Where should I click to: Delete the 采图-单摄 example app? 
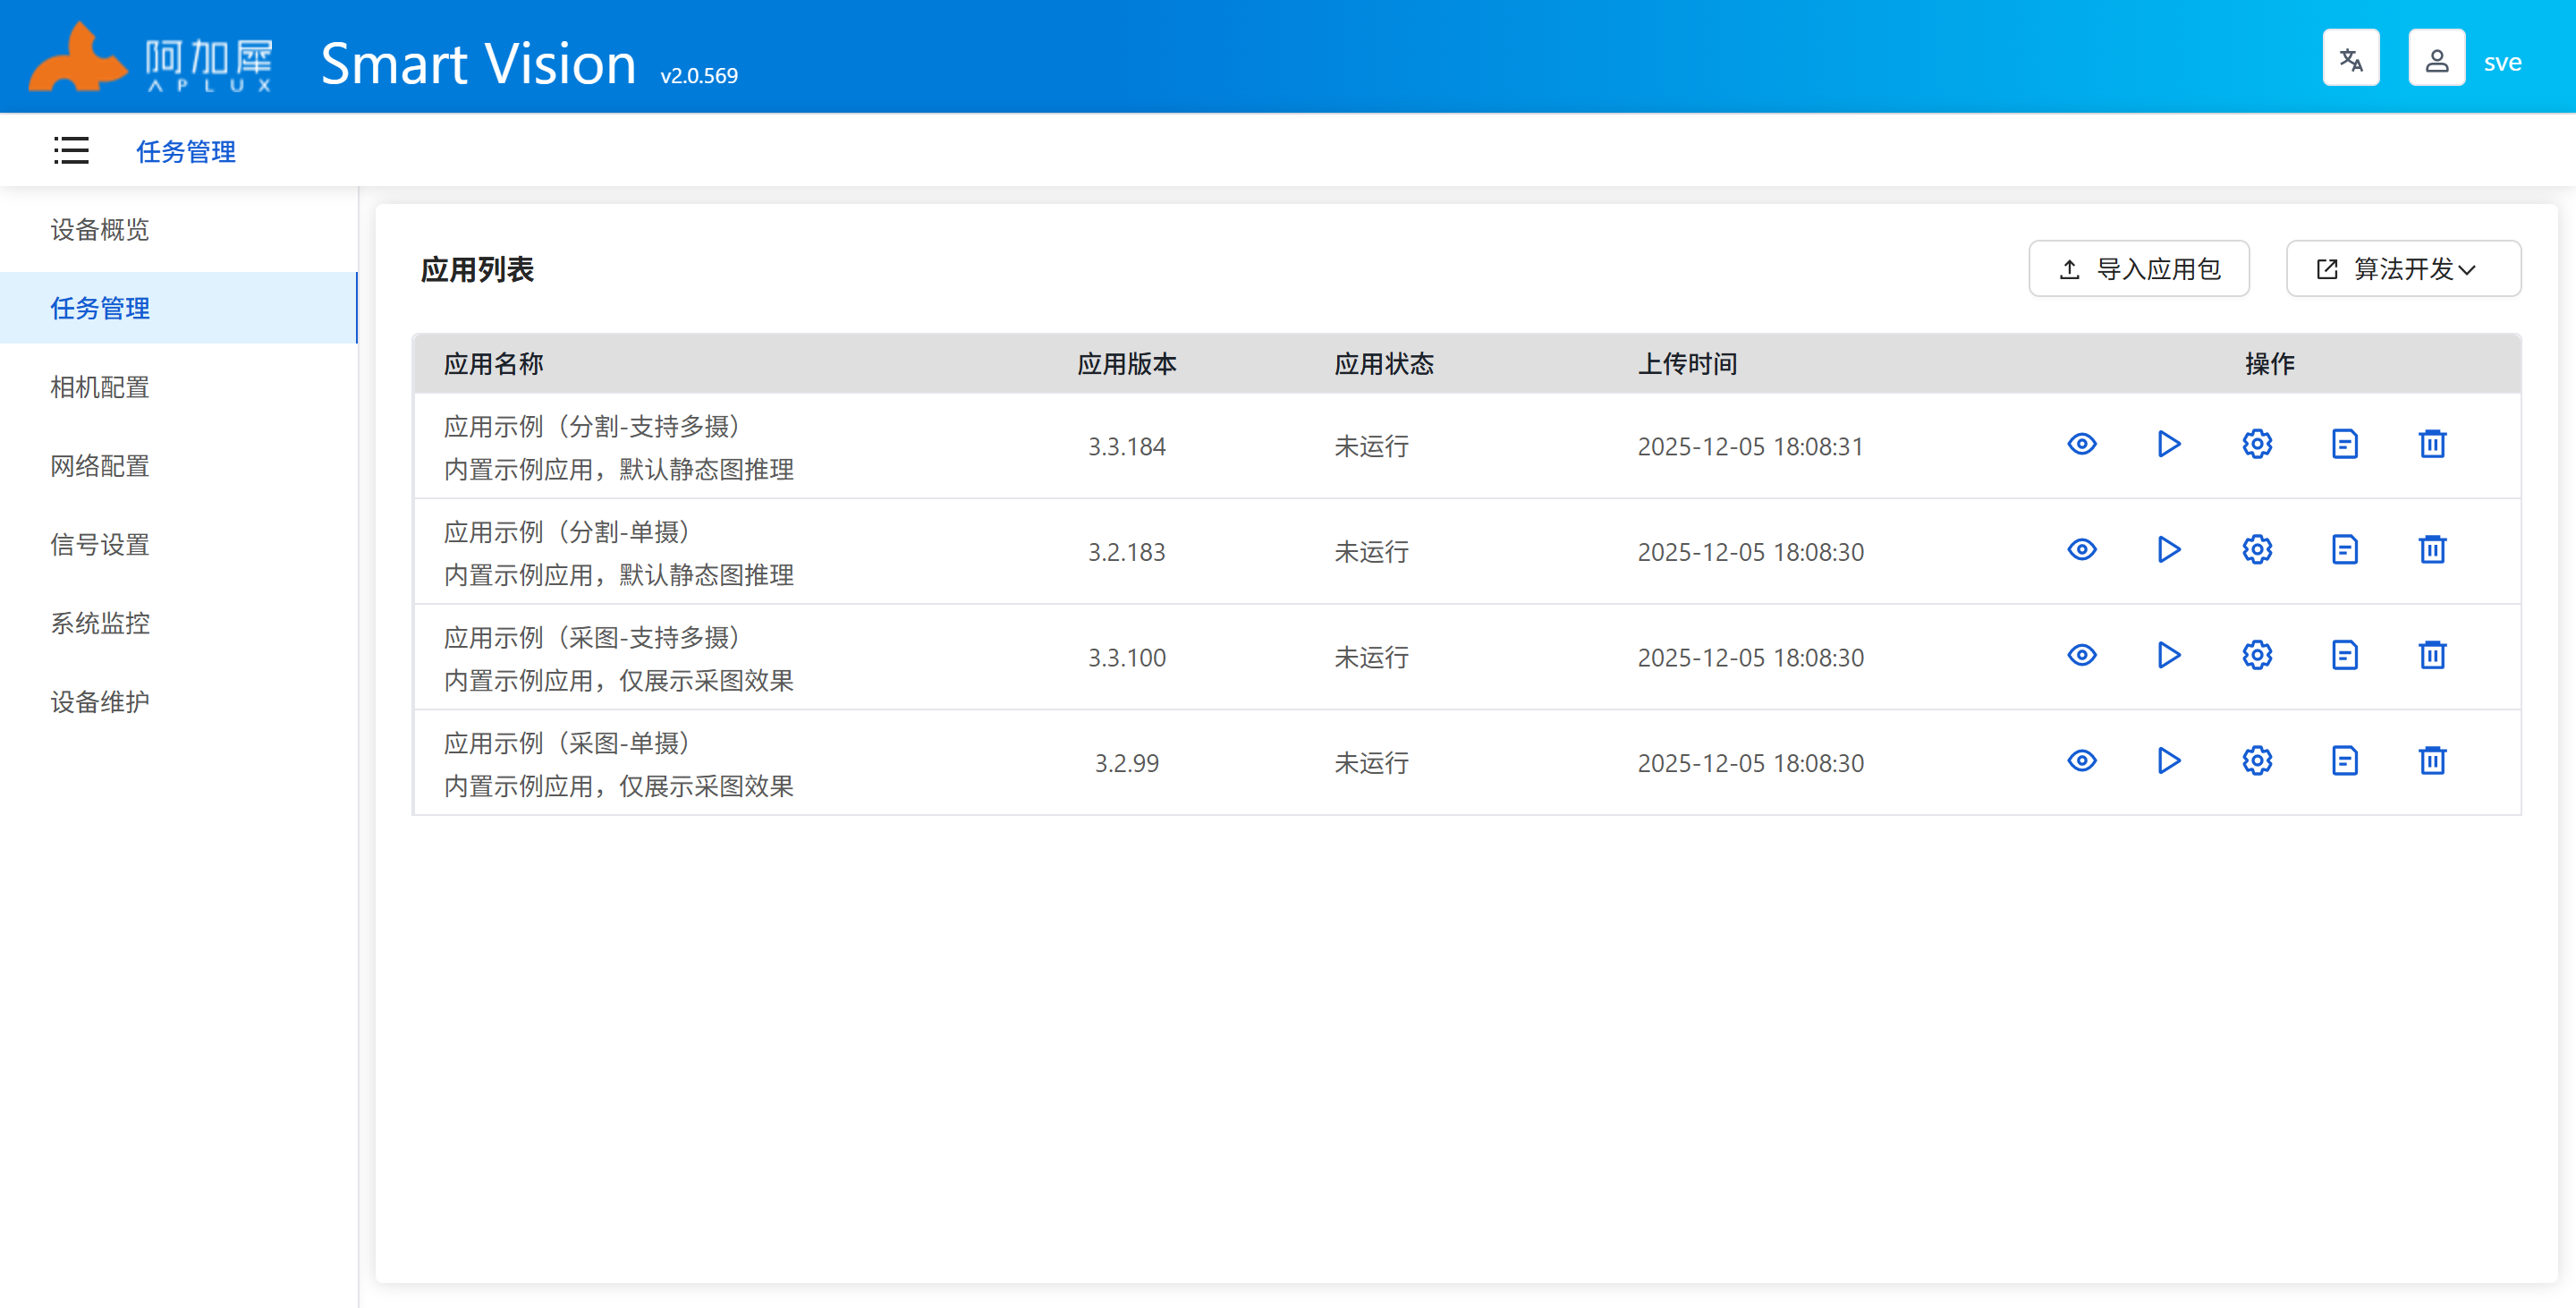[2432, 761]
